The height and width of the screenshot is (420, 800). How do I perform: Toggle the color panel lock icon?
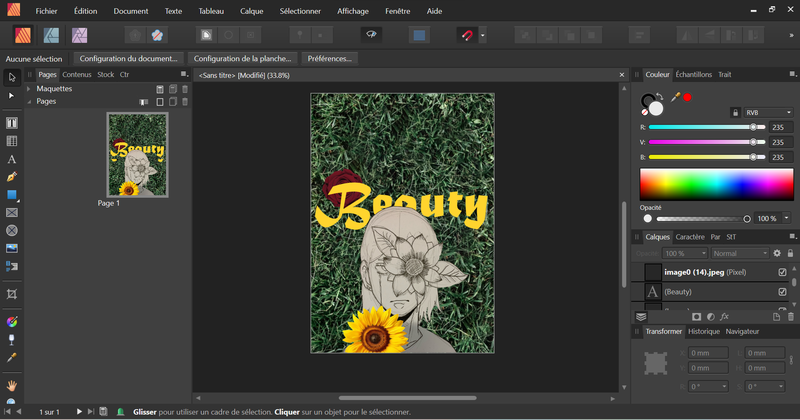735,113
